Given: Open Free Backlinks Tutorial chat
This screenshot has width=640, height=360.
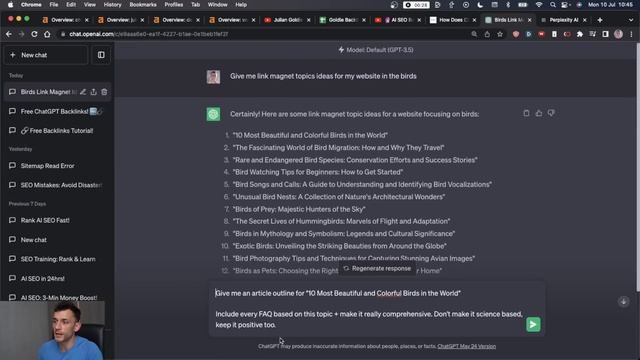Looking at the screenshot, I should [x=57, y=131].
